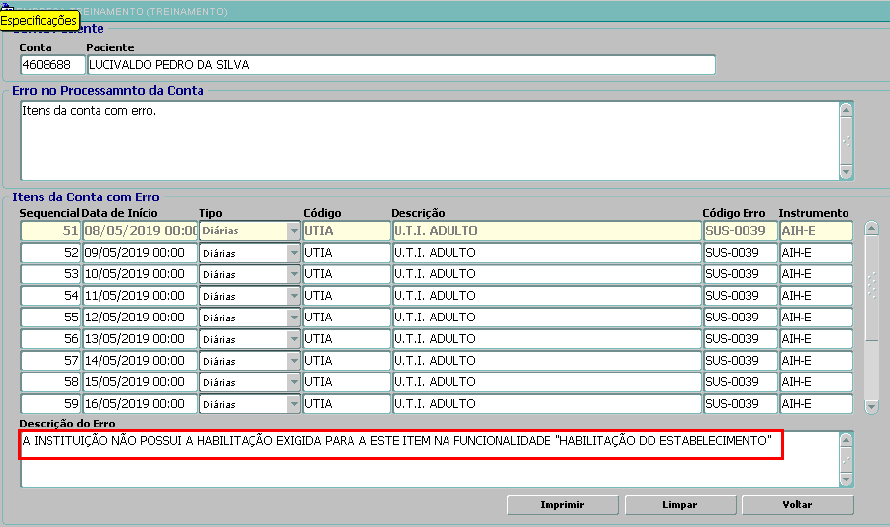Open Tipo dropdown for row 54
Viewport: 890px width, 527px height.
click(293, 296)
